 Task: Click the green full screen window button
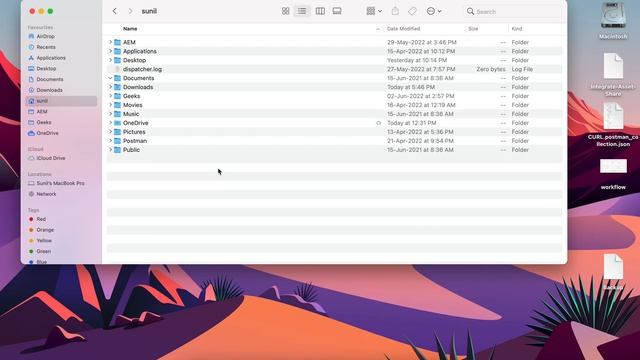tap(50, 11)
